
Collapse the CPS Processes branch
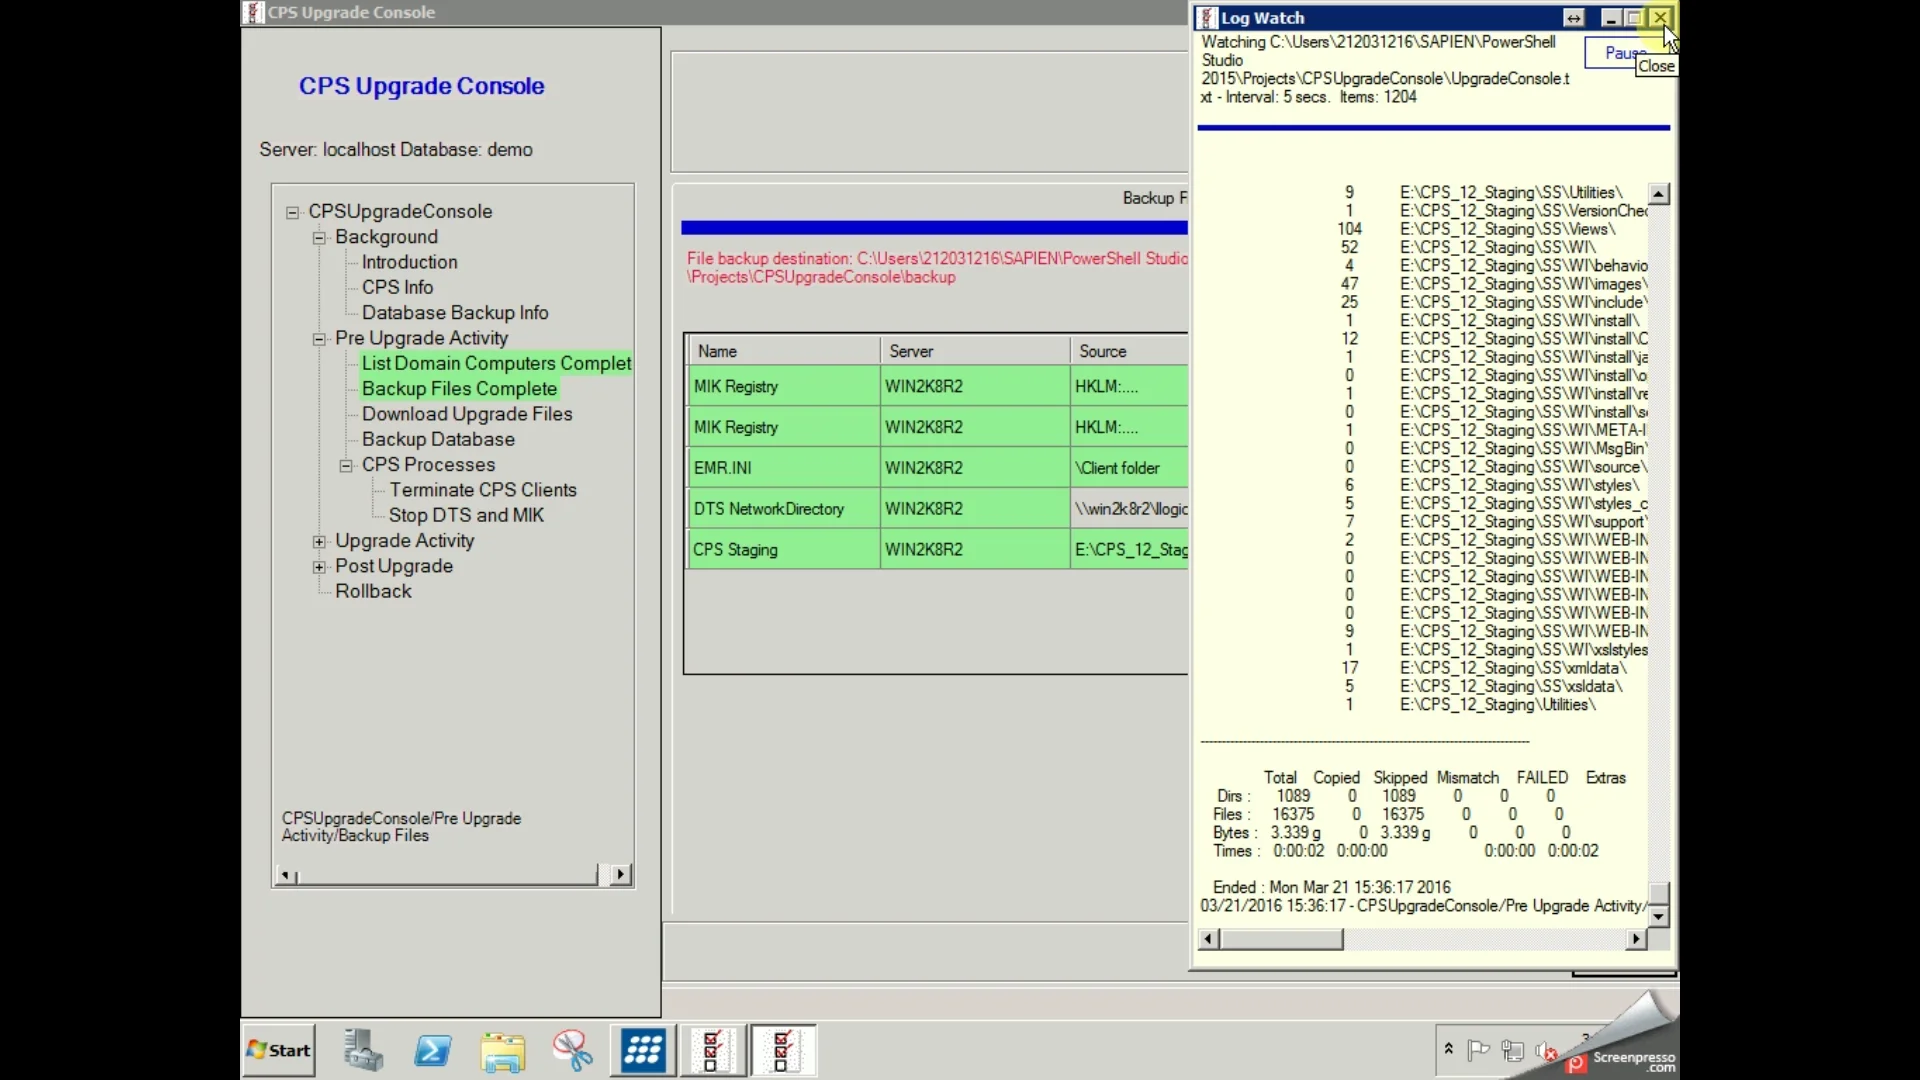345,465
